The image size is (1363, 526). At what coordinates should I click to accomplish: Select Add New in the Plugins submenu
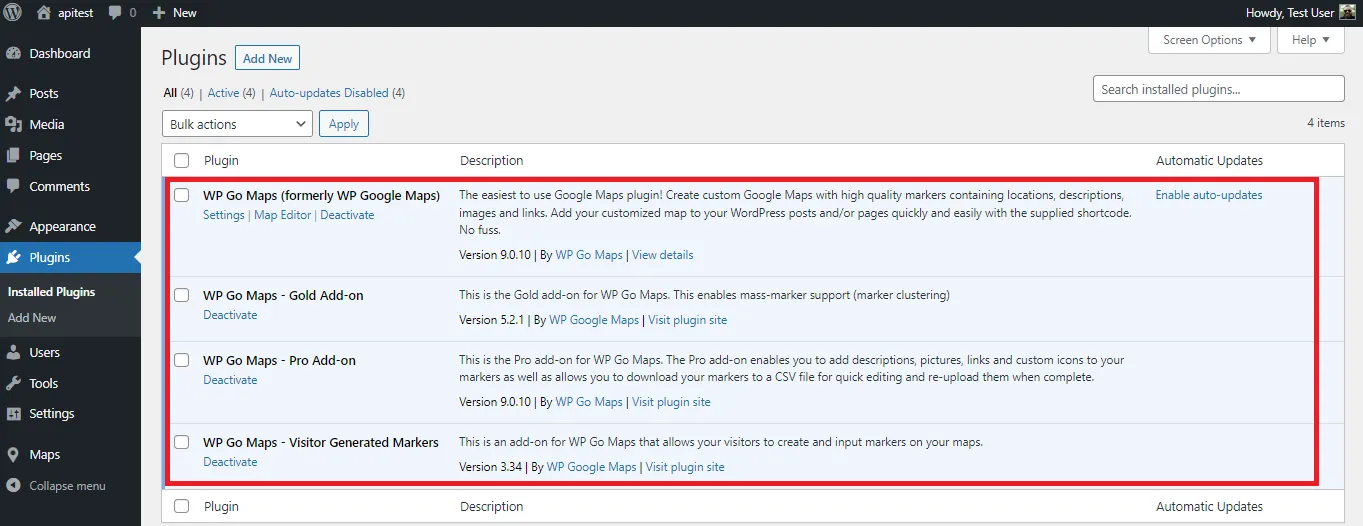[x=32, y=318]
